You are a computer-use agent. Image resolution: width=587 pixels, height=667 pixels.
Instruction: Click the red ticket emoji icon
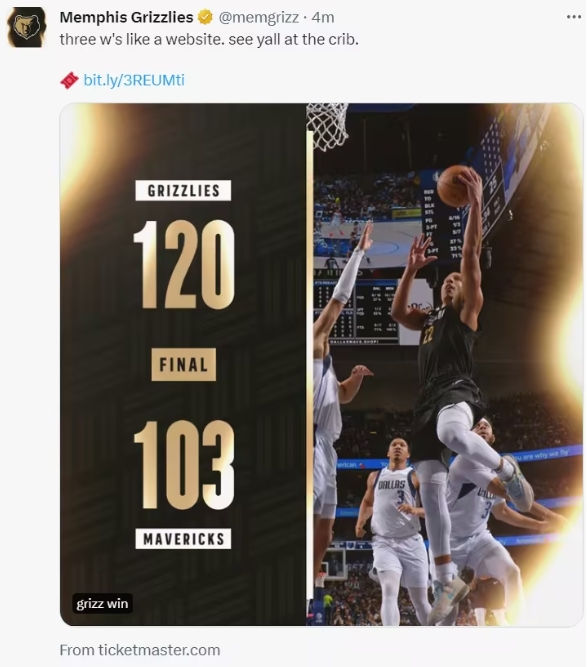tap(69, 80)
